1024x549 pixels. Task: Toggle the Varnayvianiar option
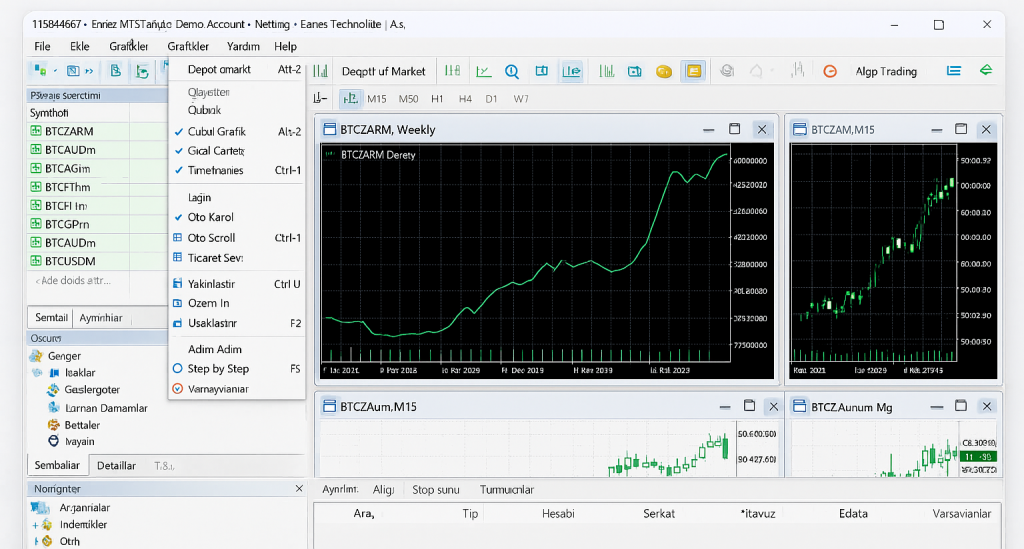click(177, 389)
